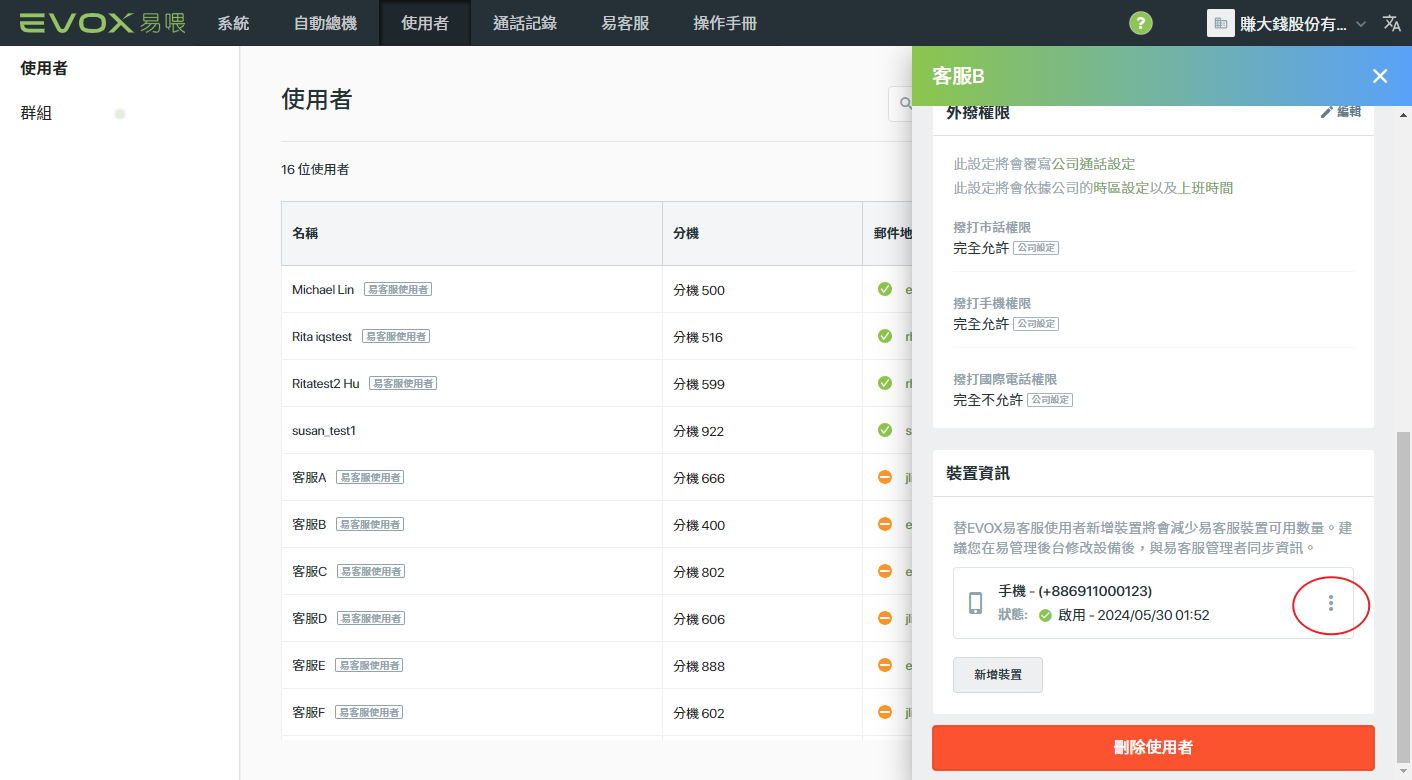Click the side panel vertical scrollbar

(x=1404, y=596)
